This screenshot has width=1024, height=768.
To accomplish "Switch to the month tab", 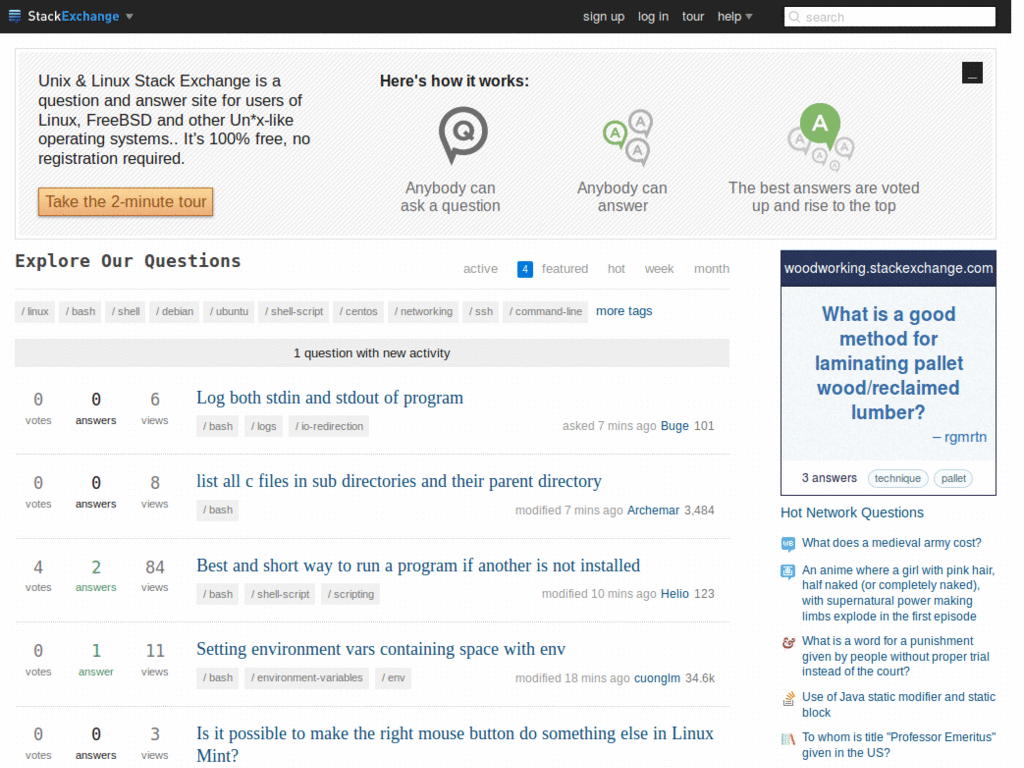I will (711, 268).
